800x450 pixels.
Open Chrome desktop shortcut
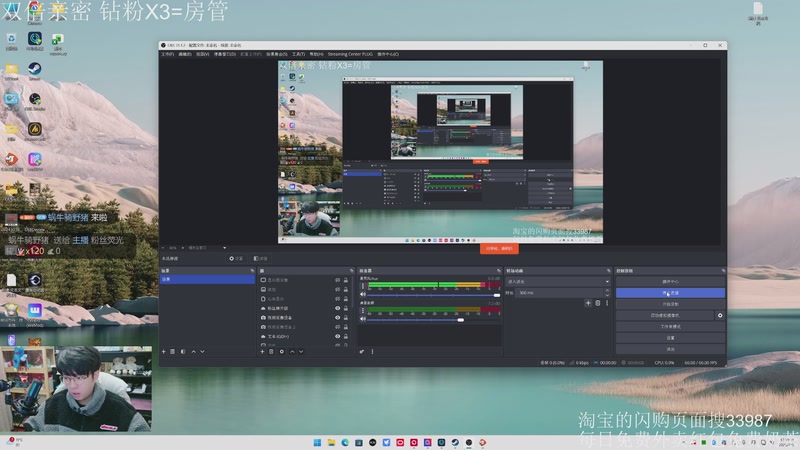click(35, 12)
